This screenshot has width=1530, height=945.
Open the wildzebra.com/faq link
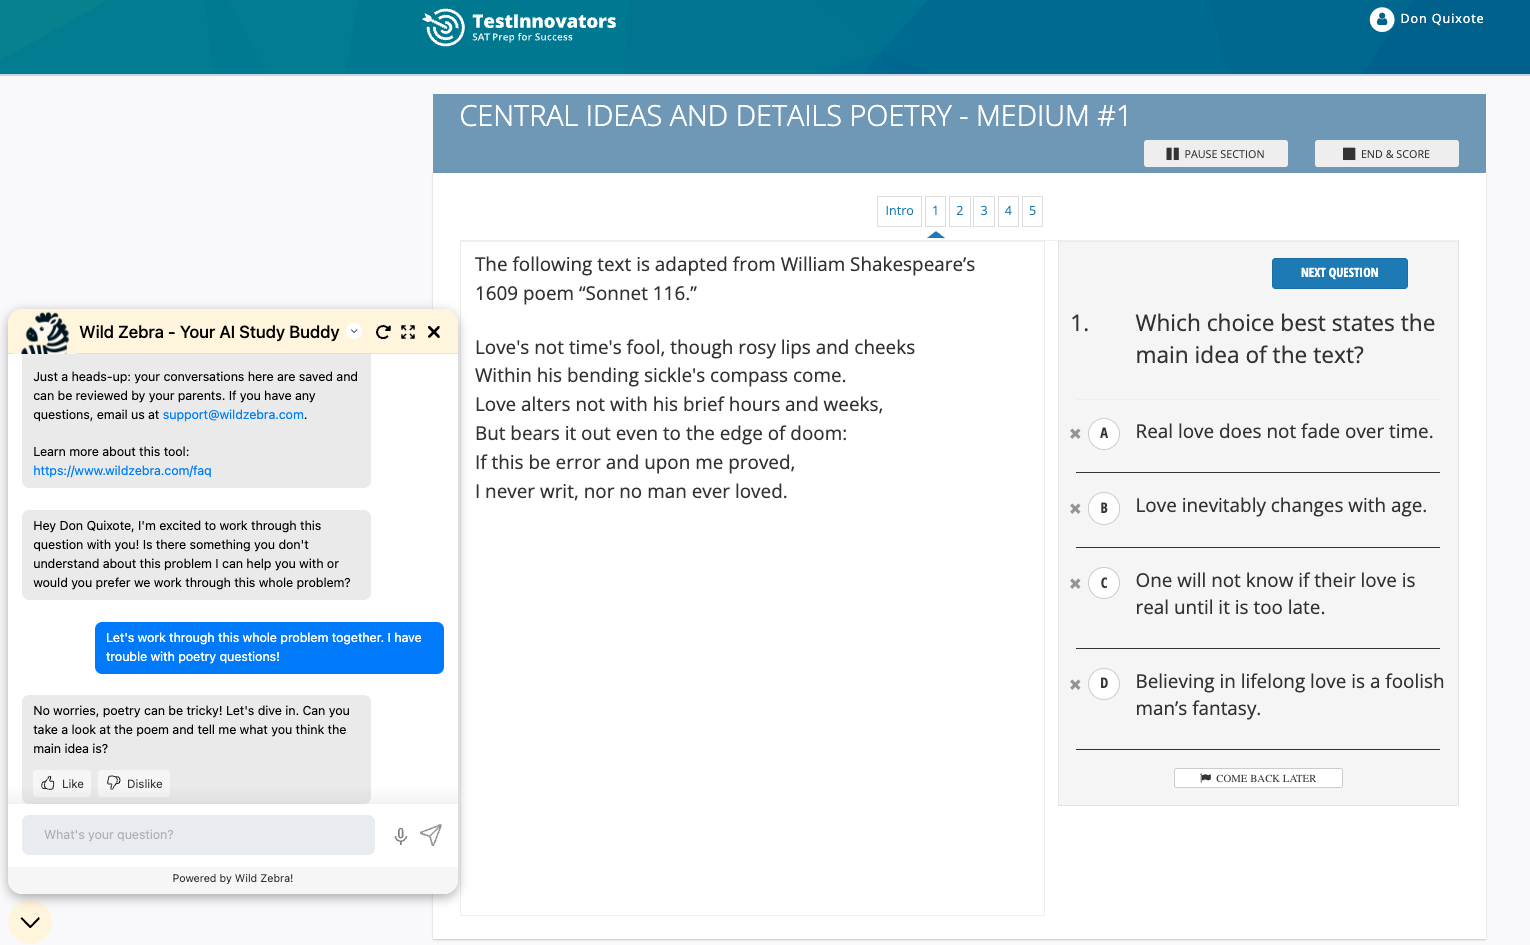click(x=122, y=471)
